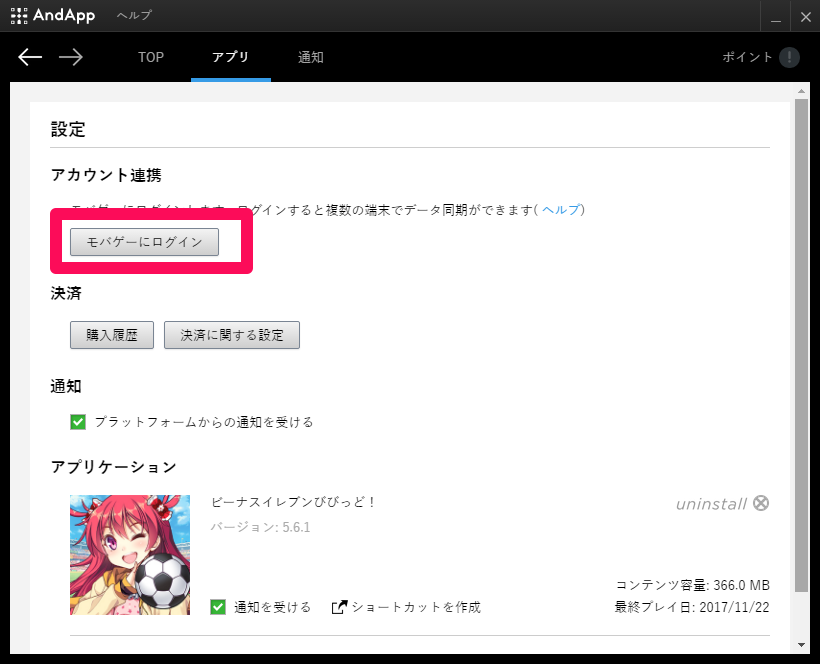Minimize the AndApp window

[776, 17]
